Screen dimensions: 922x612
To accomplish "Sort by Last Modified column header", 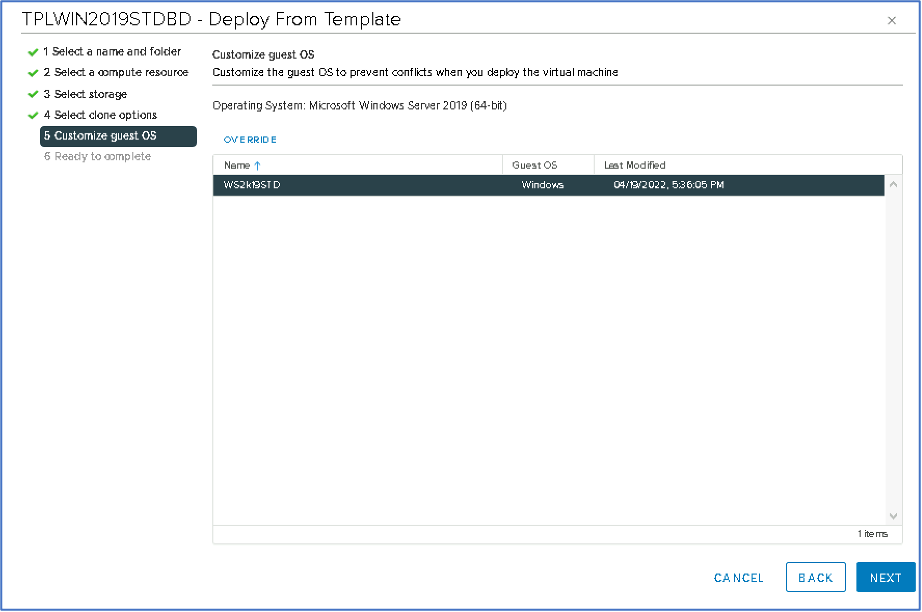I will pos(634,165).
